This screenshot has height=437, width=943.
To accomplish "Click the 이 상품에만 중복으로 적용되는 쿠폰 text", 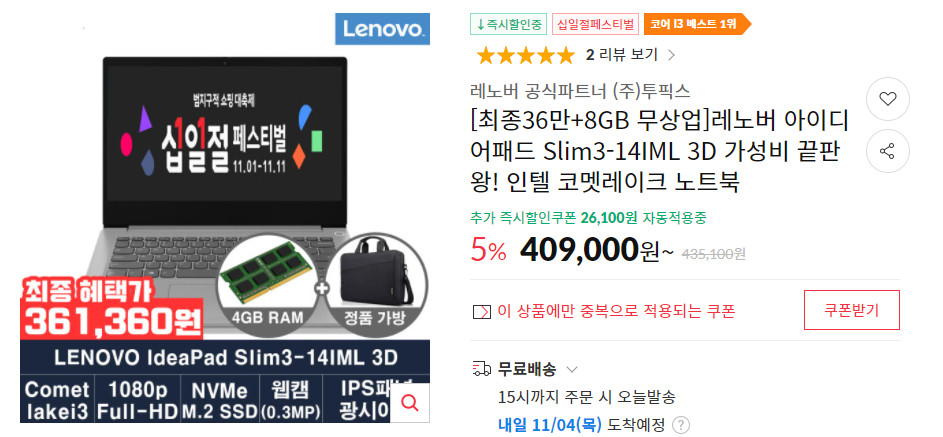I will [616, 311].
